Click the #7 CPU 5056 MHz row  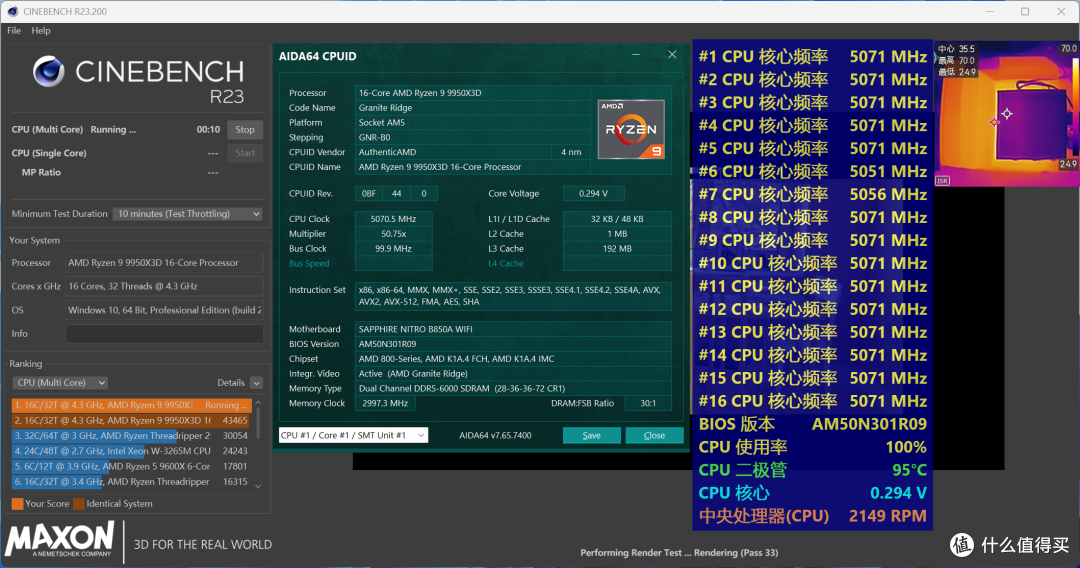coord(813,194)
